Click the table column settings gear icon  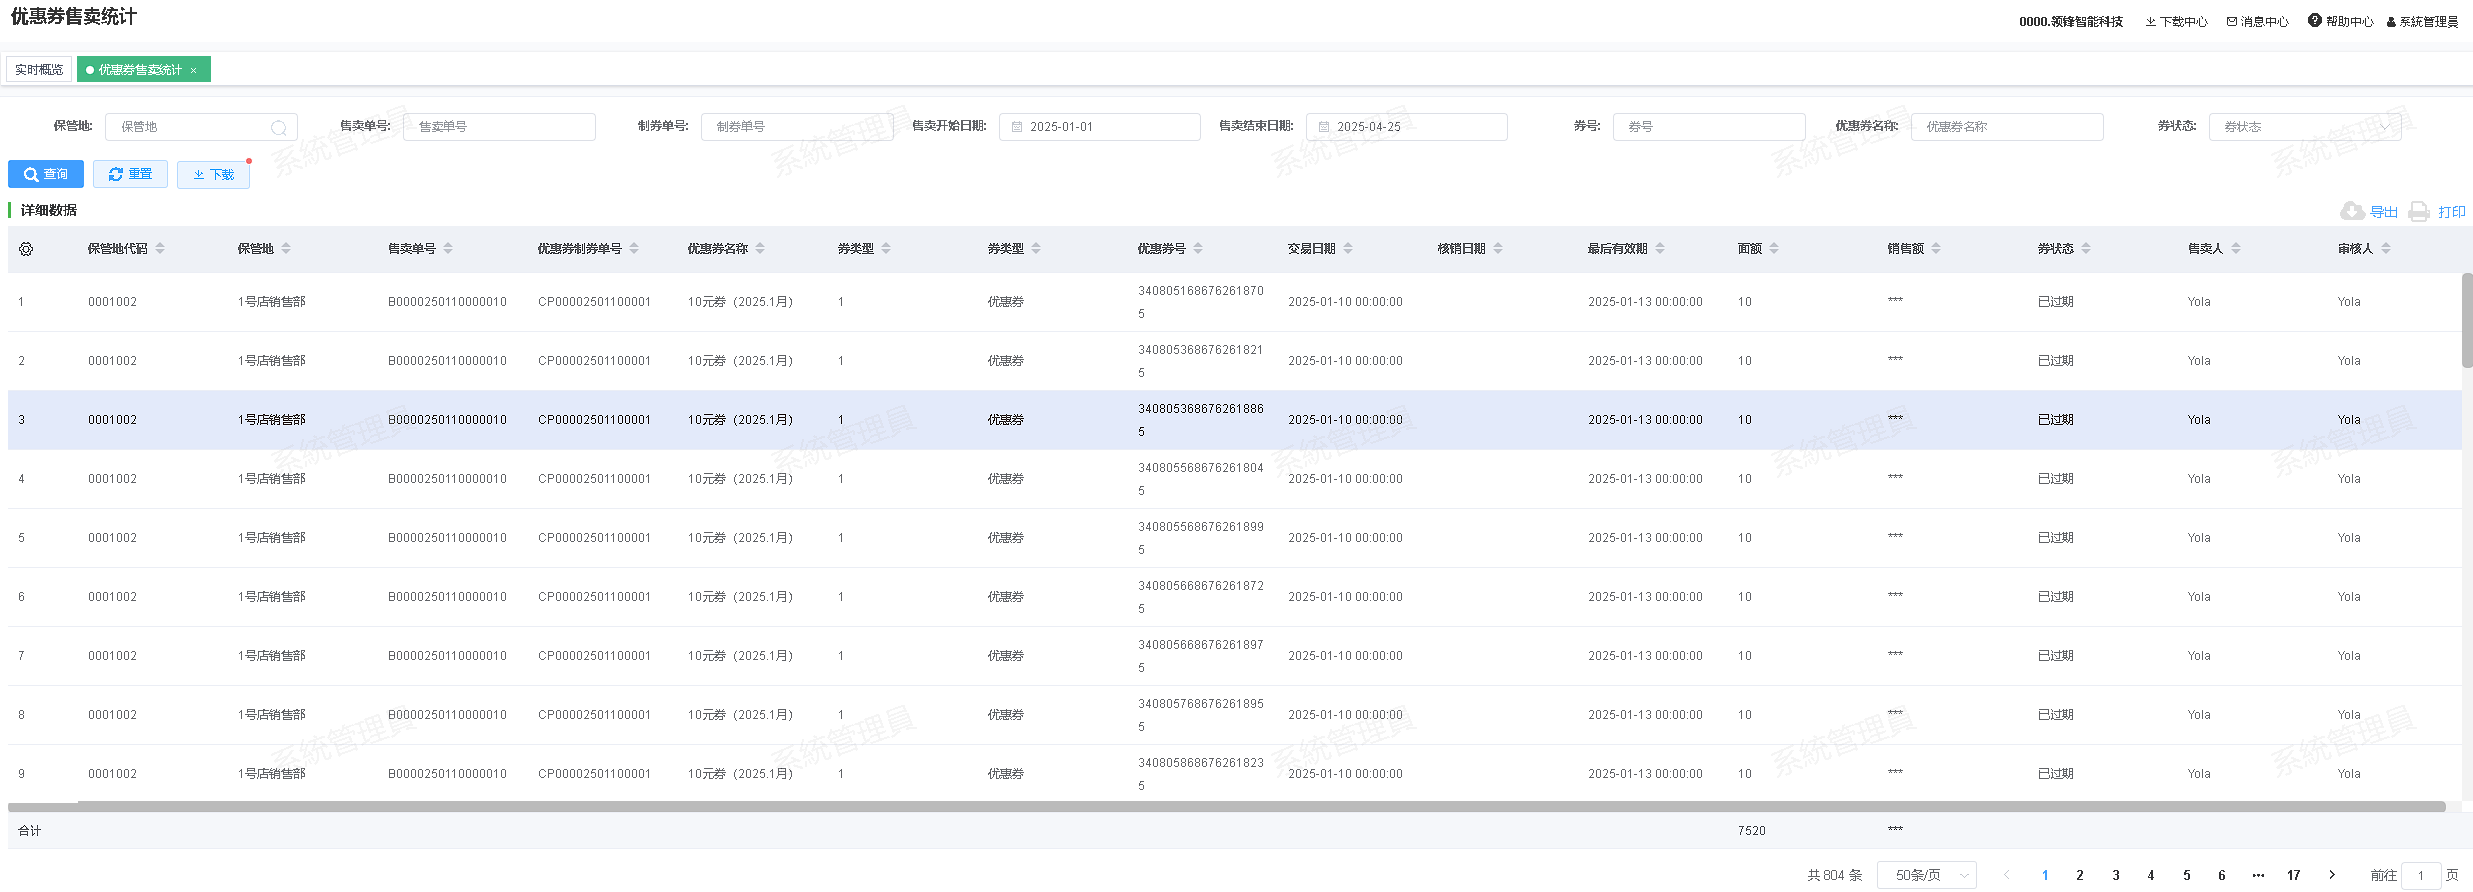(26, 249)
